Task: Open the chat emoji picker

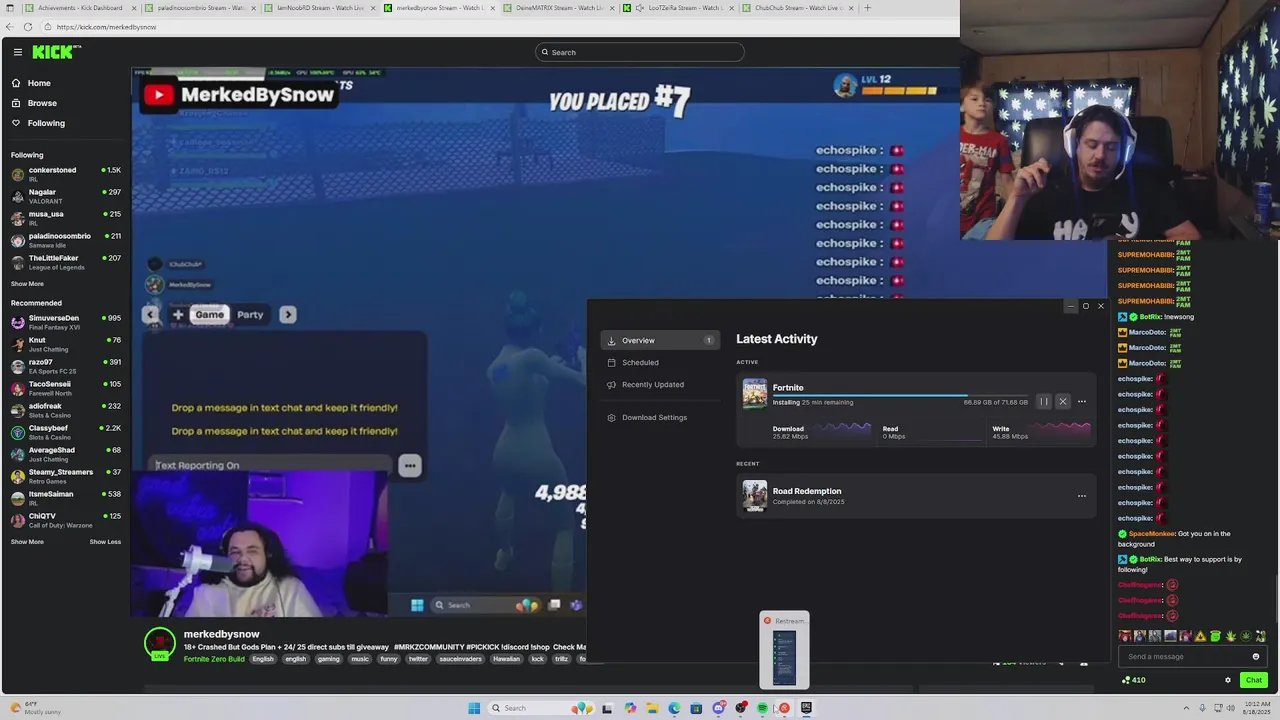Action: 1256,656
